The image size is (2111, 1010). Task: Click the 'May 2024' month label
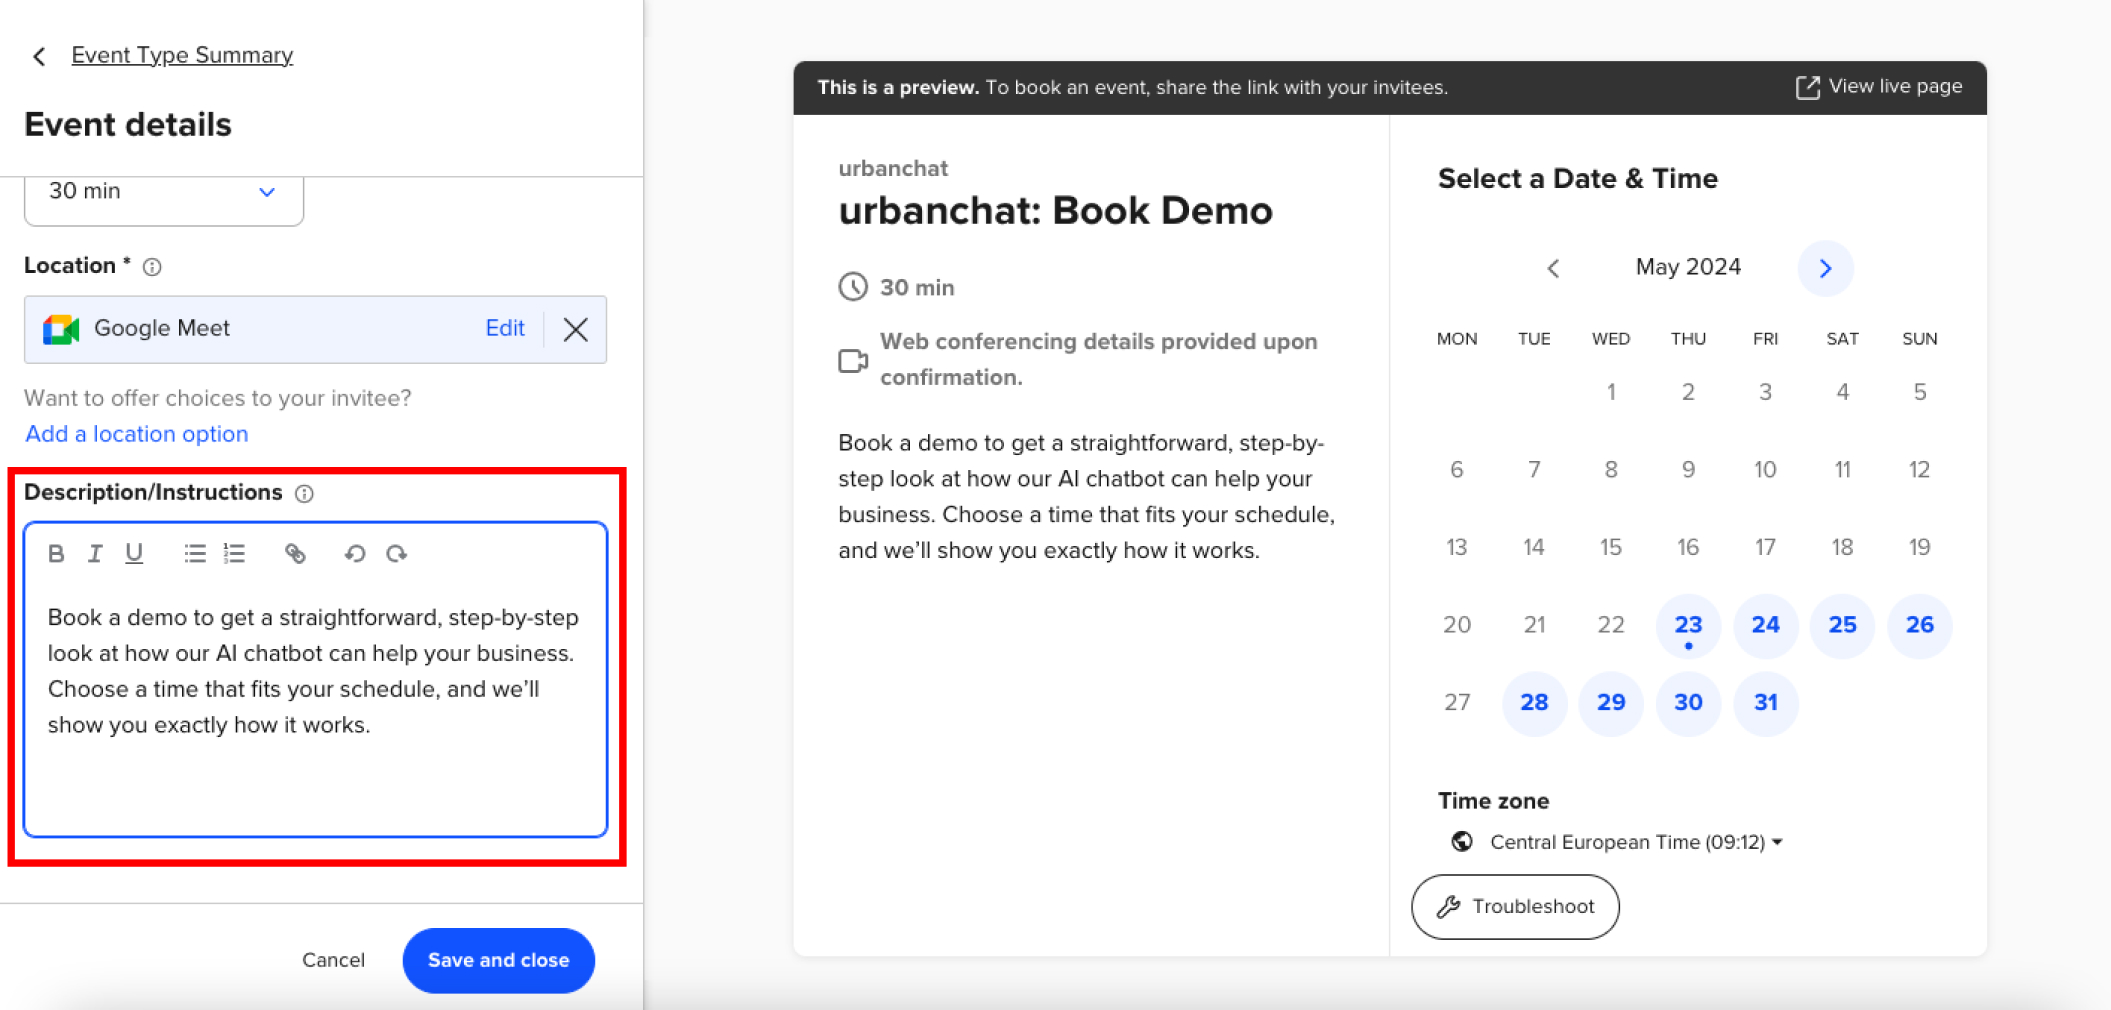[1688, 267]
